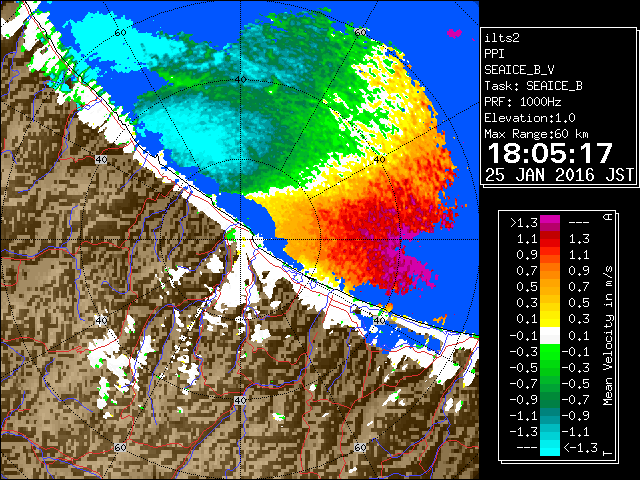Click the "ilts2" site name text
The width and height of the screenshot is (640, 480).
pyautogui.click(x=502, y=38)
